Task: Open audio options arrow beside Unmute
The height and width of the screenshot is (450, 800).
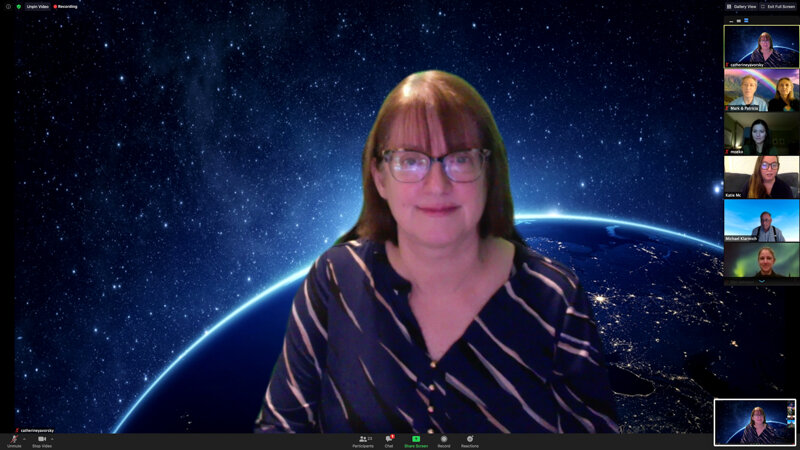Action: [x=24, y=439]
